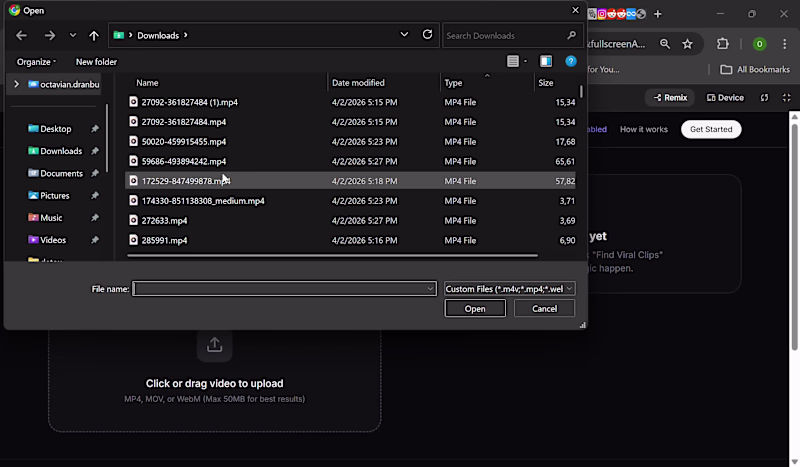Enter fullscreen with the expand icon
Image resolution: width=800 pixels, height=467 pixels.
click(x=787, y=97)
